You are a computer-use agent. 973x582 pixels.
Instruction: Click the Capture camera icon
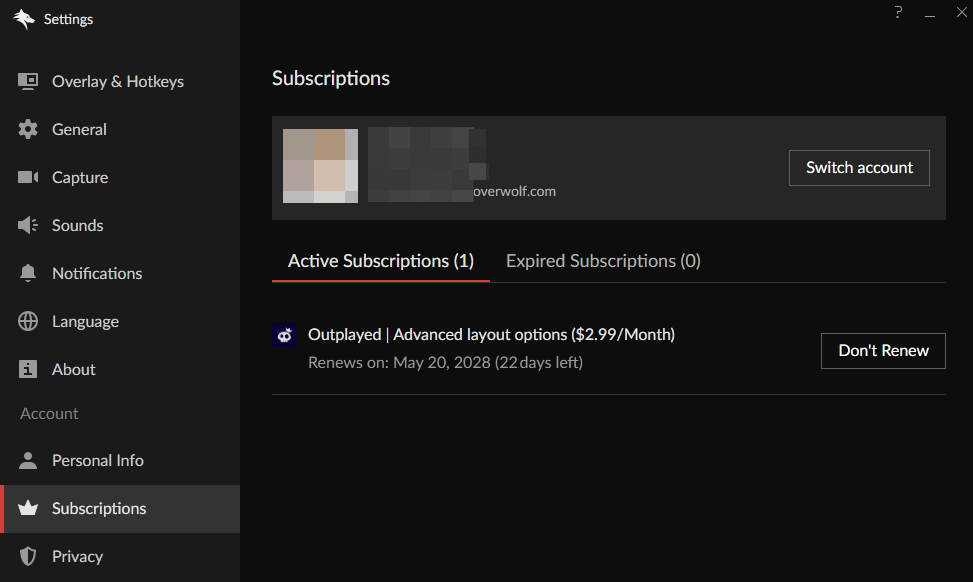[x=28, y=177]
